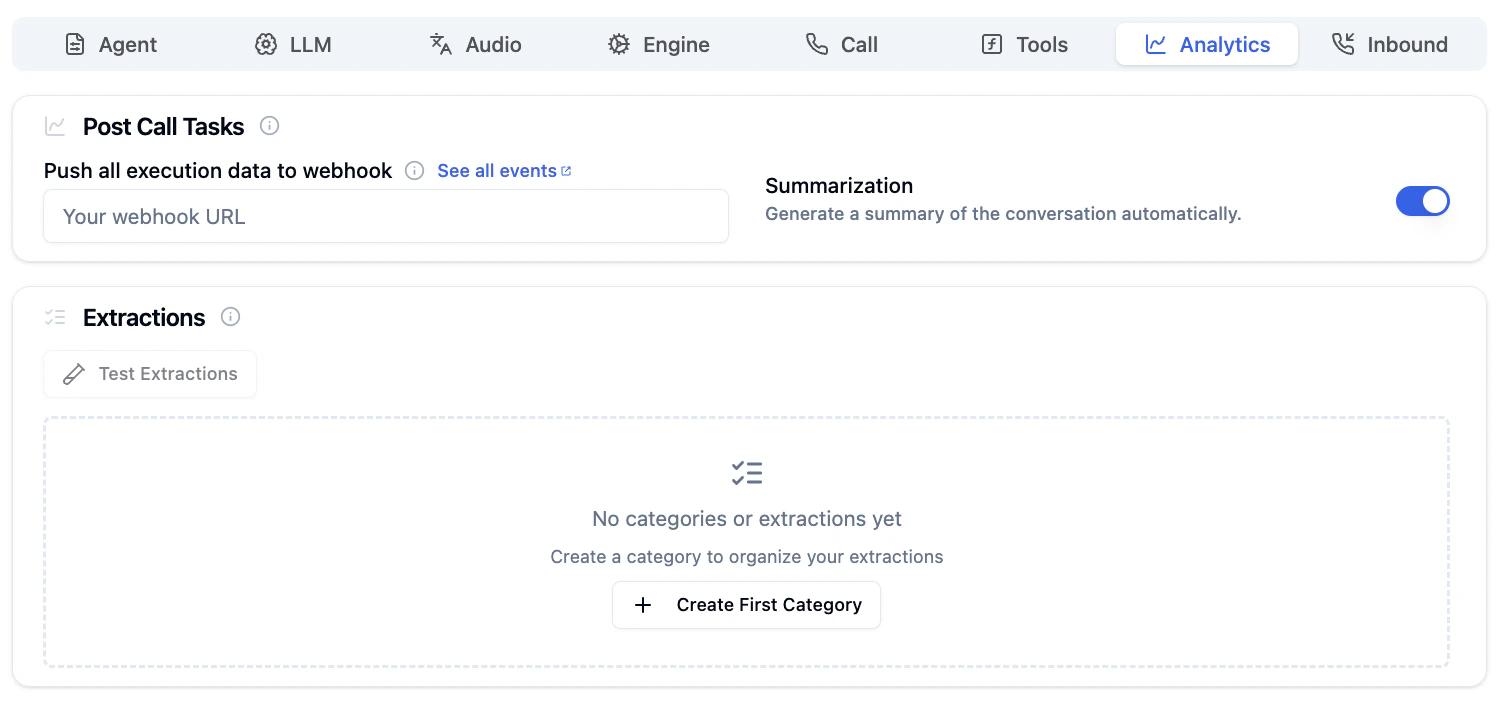
Task: Disable the Summarization toggle
Action: click(1422, 201)
